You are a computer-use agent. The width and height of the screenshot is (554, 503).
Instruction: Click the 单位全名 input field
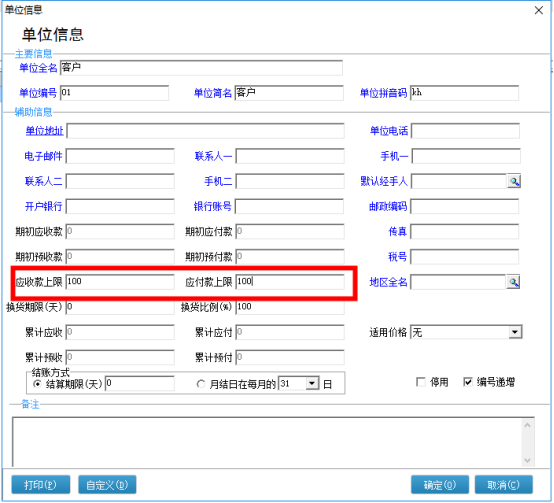(x=201, y=67)
